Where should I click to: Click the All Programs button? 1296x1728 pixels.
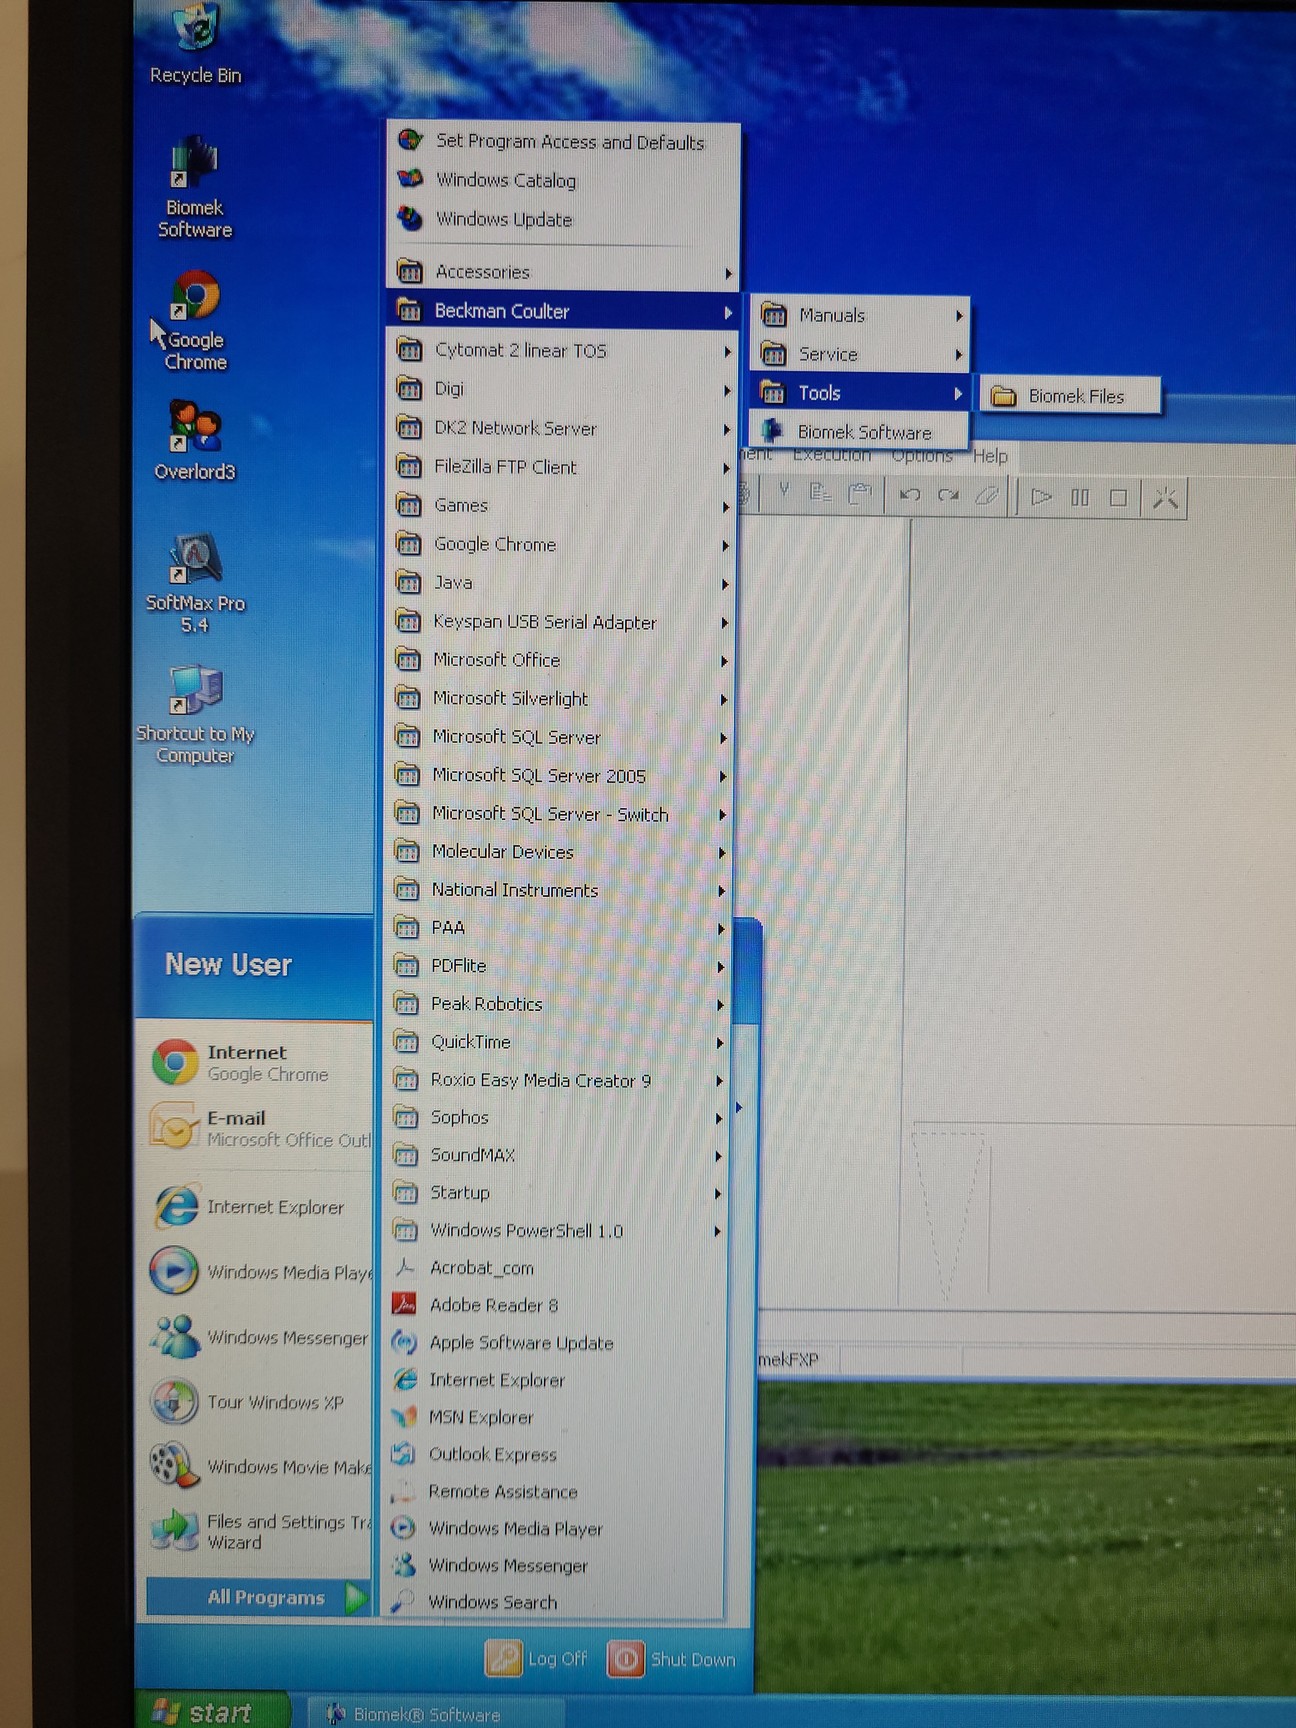click(x=258, y=1597)
